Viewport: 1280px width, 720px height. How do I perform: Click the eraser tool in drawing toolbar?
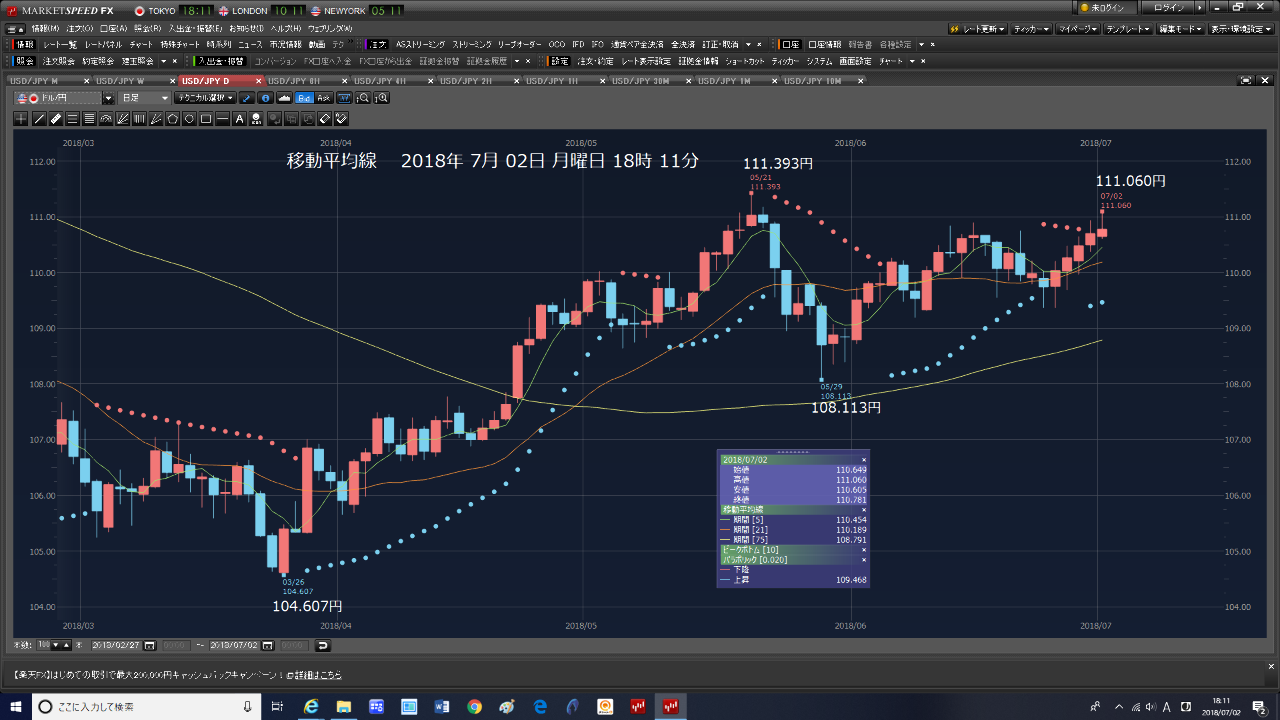coord(324,119)
